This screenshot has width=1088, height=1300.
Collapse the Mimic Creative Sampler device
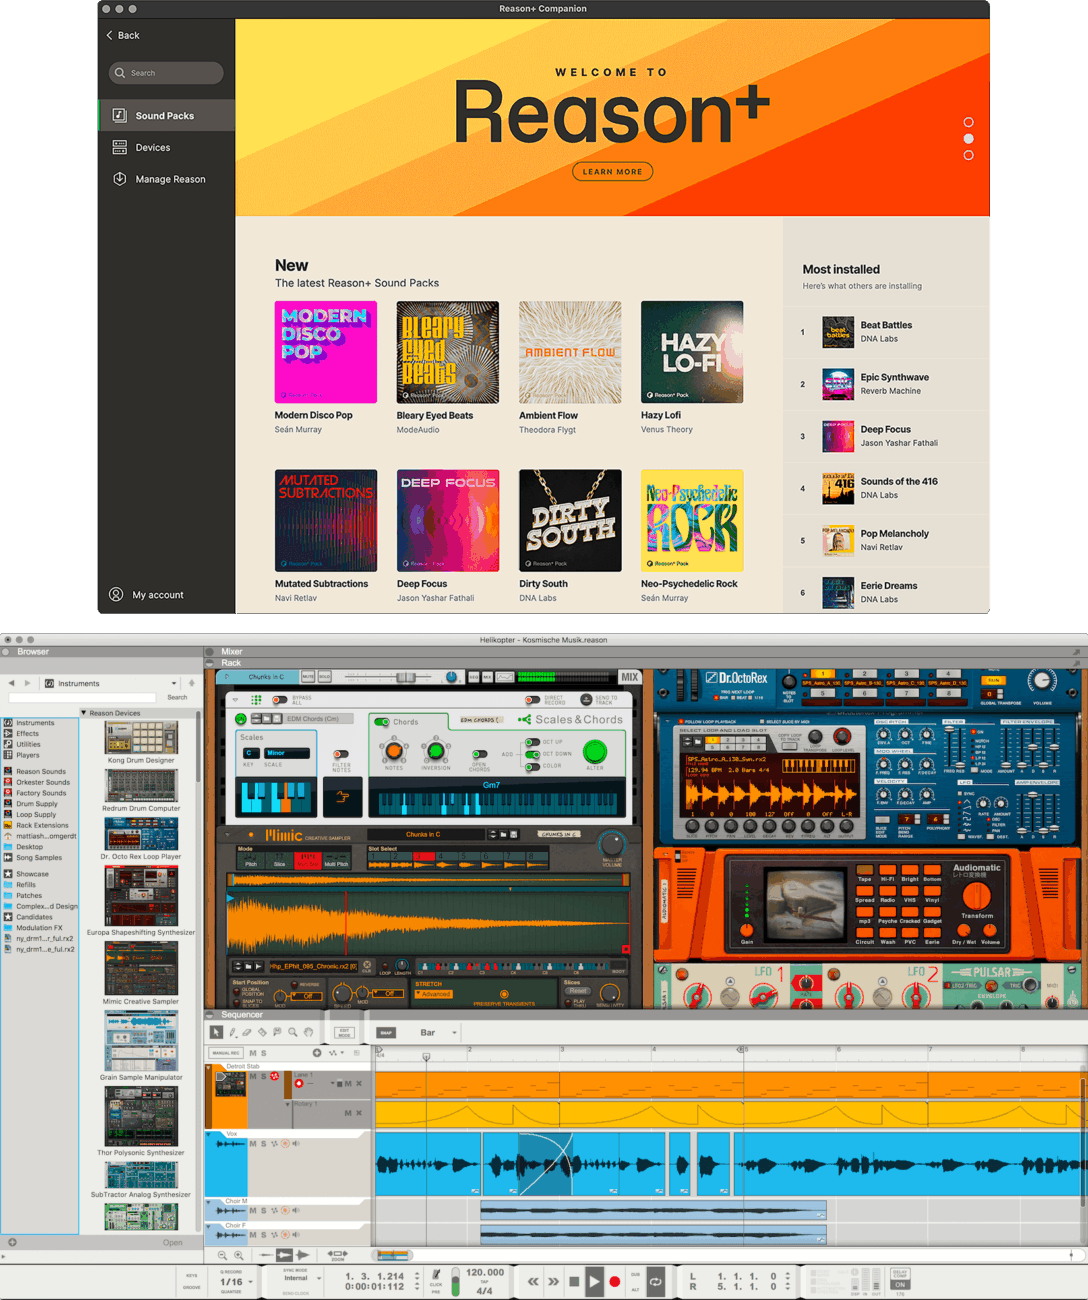[227, 834]
